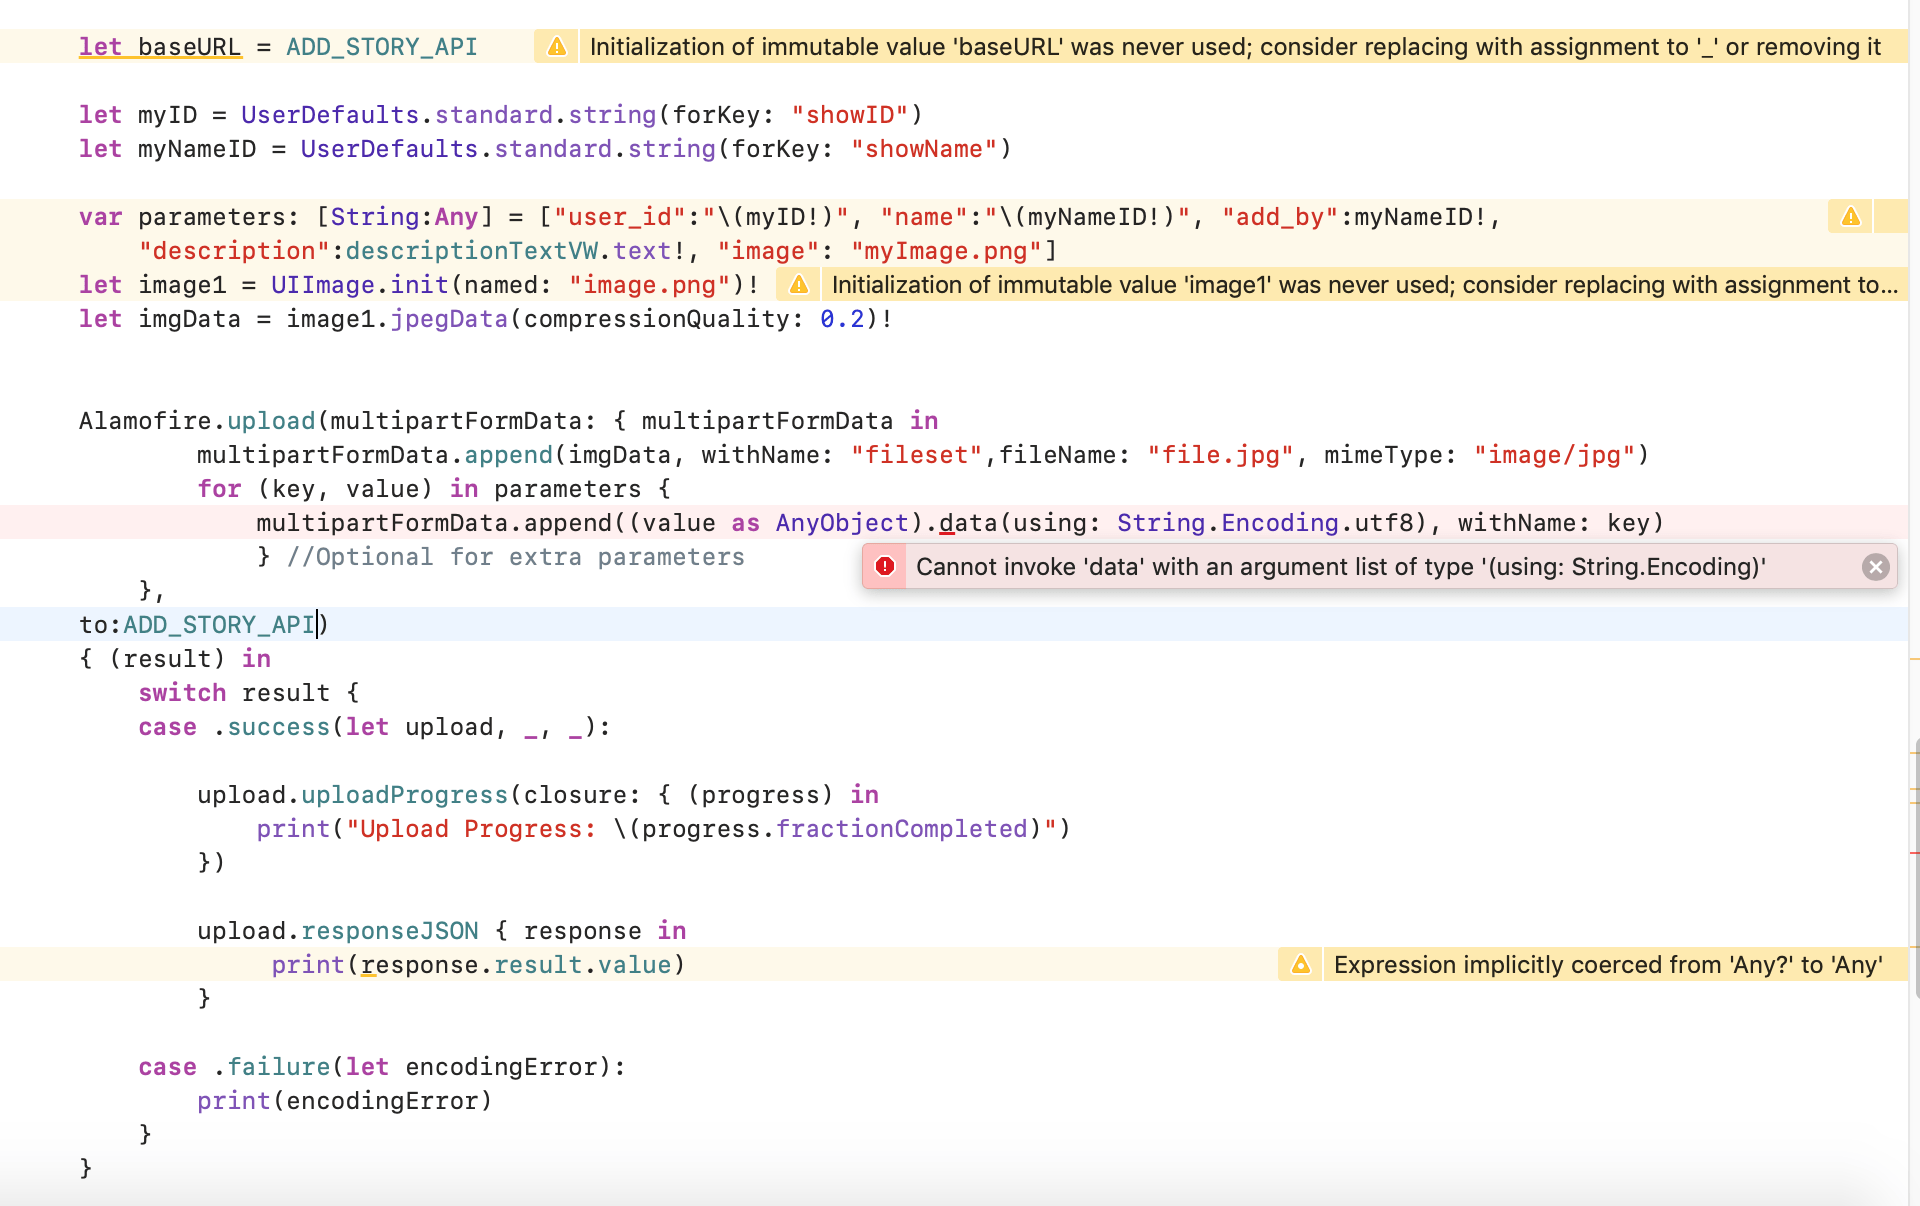Click 'descriptionTextVW' in the parameters dictionary
This screenshot has height=1206, width=1920.
point(472,251)
